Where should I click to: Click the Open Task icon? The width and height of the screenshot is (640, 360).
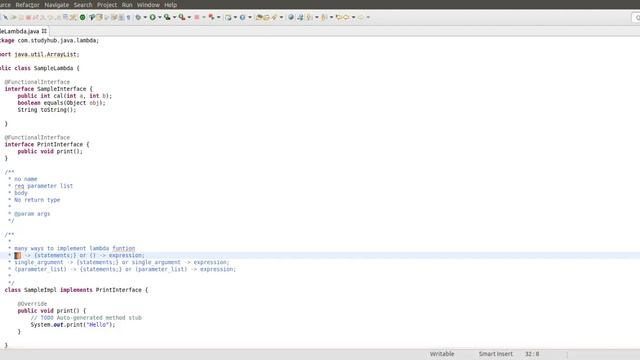[267, 17]
